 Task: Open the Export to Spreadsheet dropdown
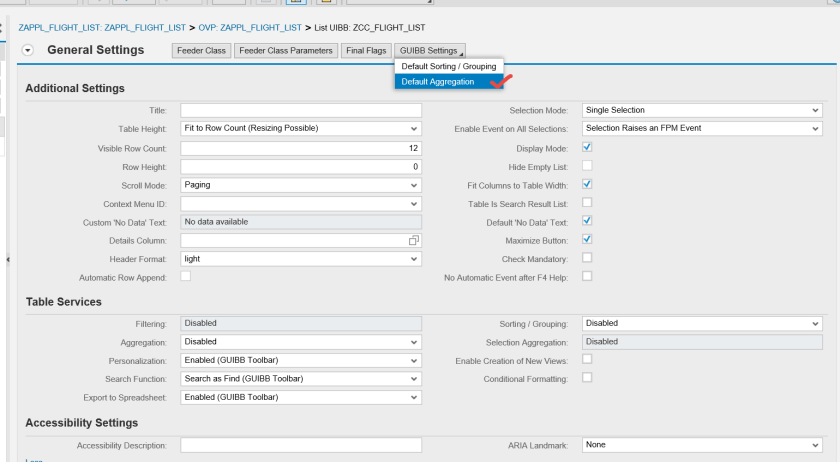coord(301,397)
